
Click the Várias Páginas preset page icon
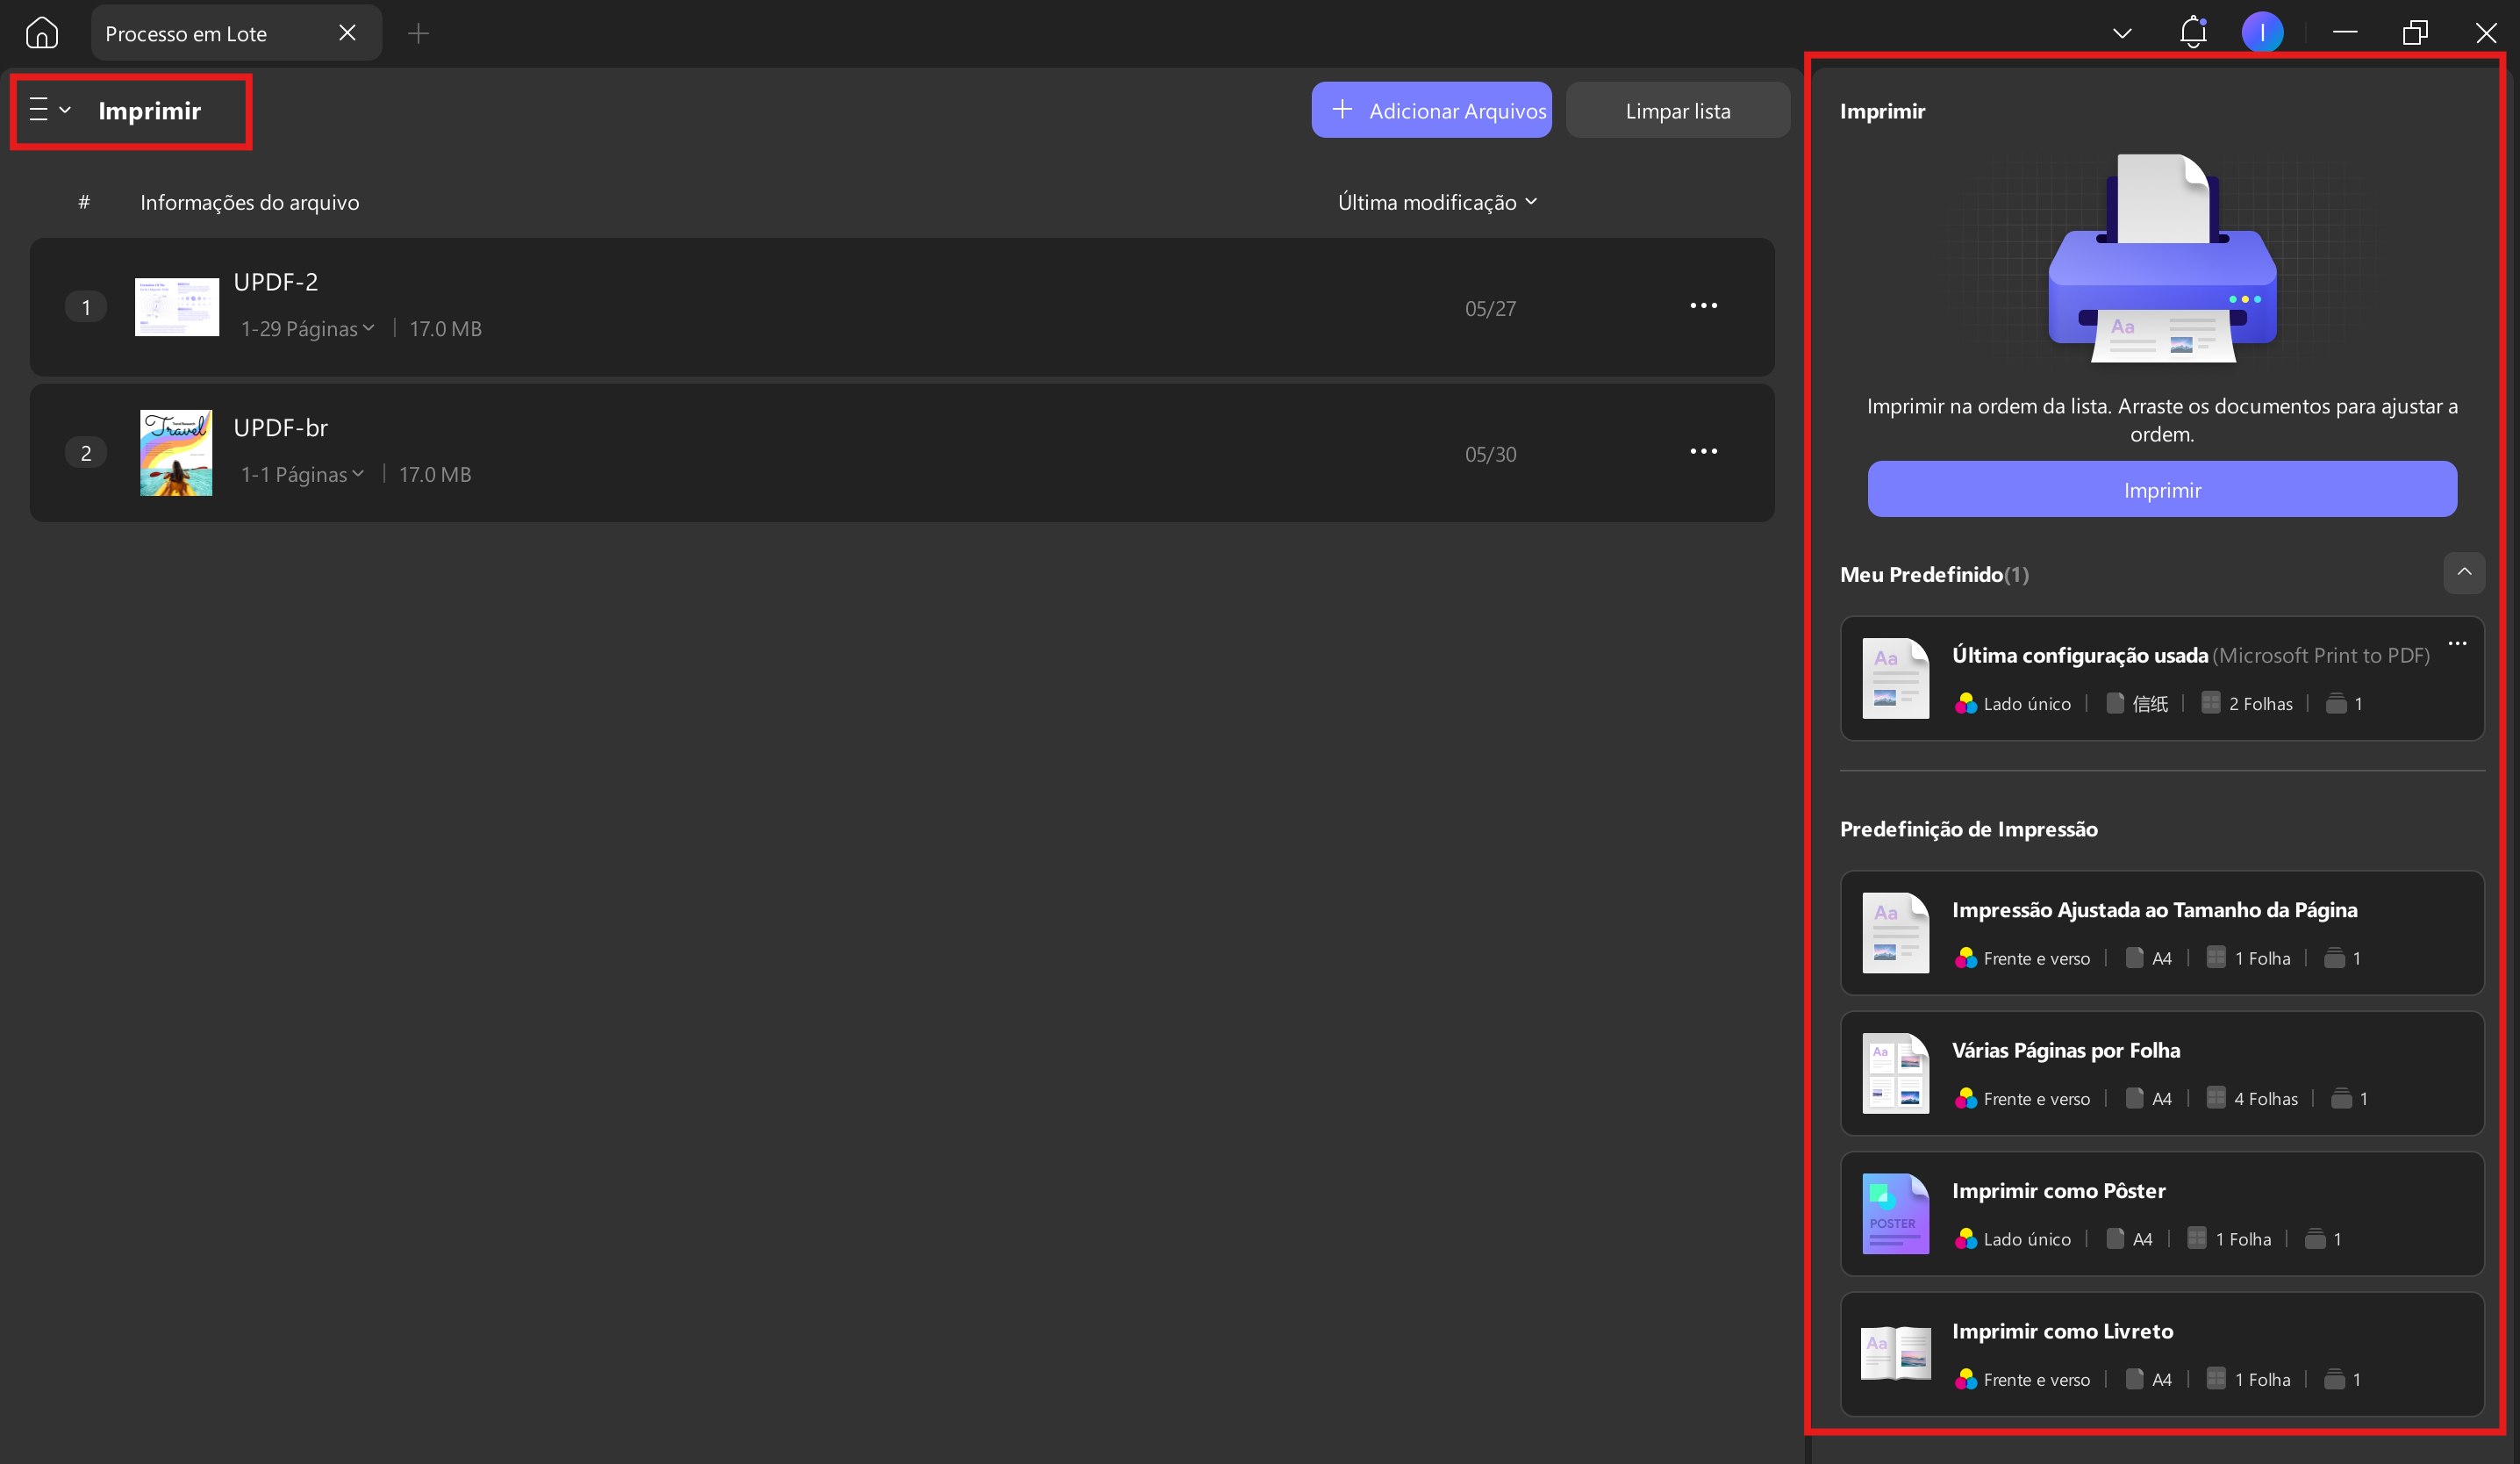[x=1895, y=1073]
